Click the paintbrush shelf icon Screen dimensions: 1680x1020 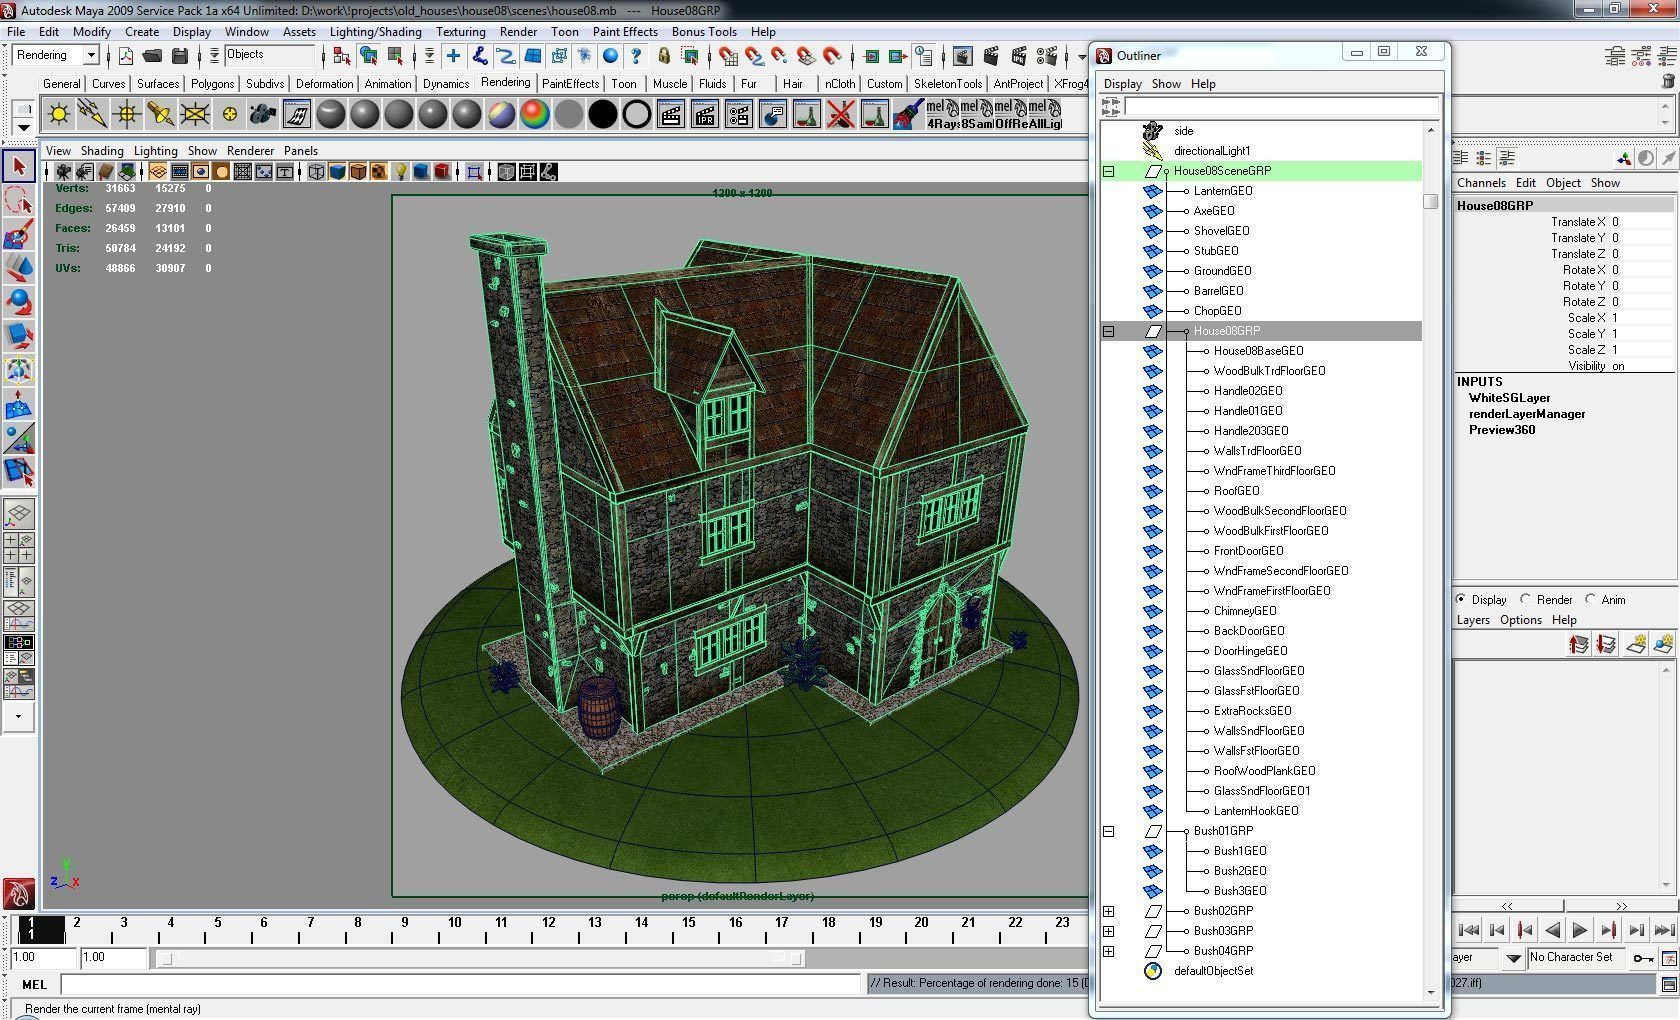pyautogui.click(x=909, y=115)
